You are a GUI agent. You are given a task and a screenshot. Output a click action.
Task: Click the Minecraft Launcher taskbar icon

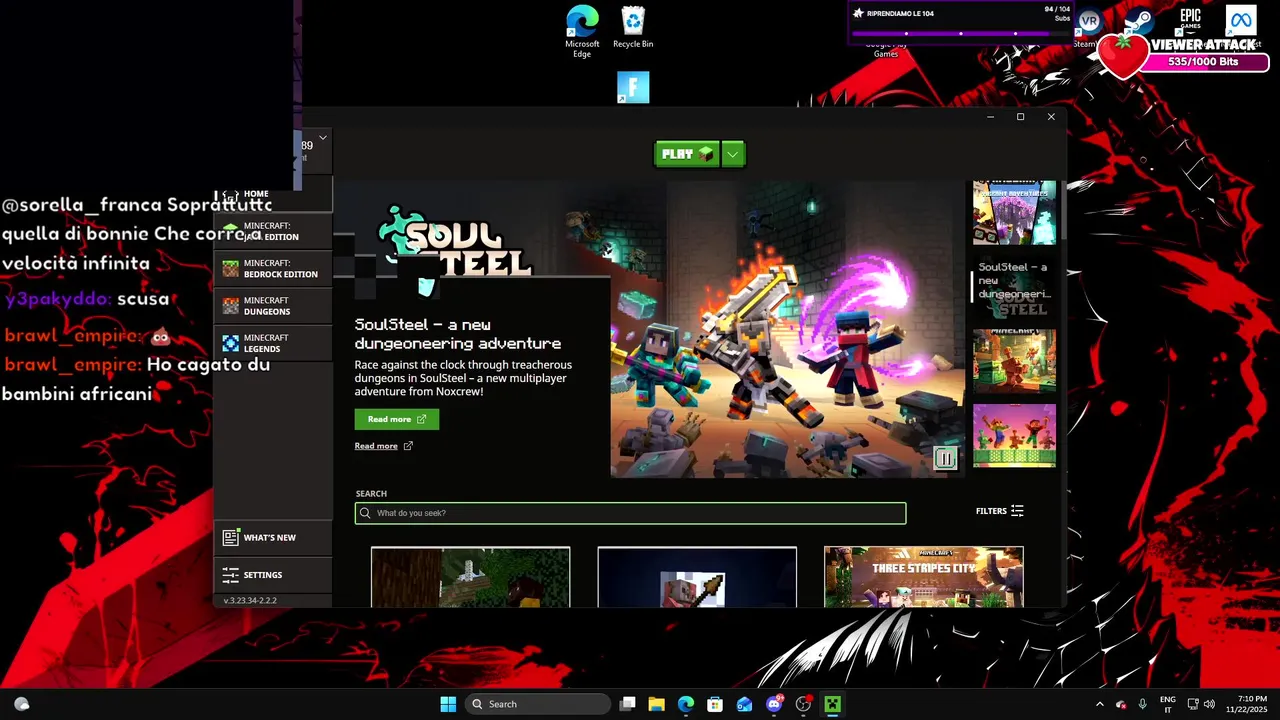(832, 704)
